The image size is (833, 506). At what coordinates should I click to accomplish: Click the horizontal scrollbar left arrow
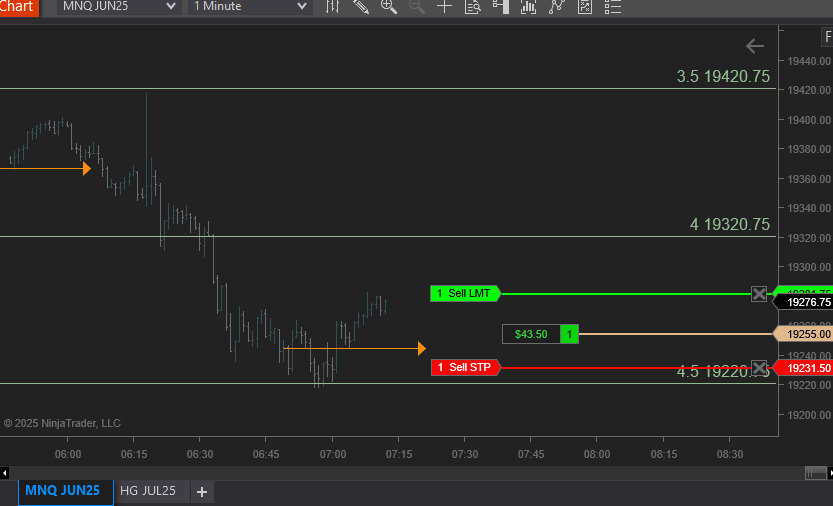pos(5,472)
